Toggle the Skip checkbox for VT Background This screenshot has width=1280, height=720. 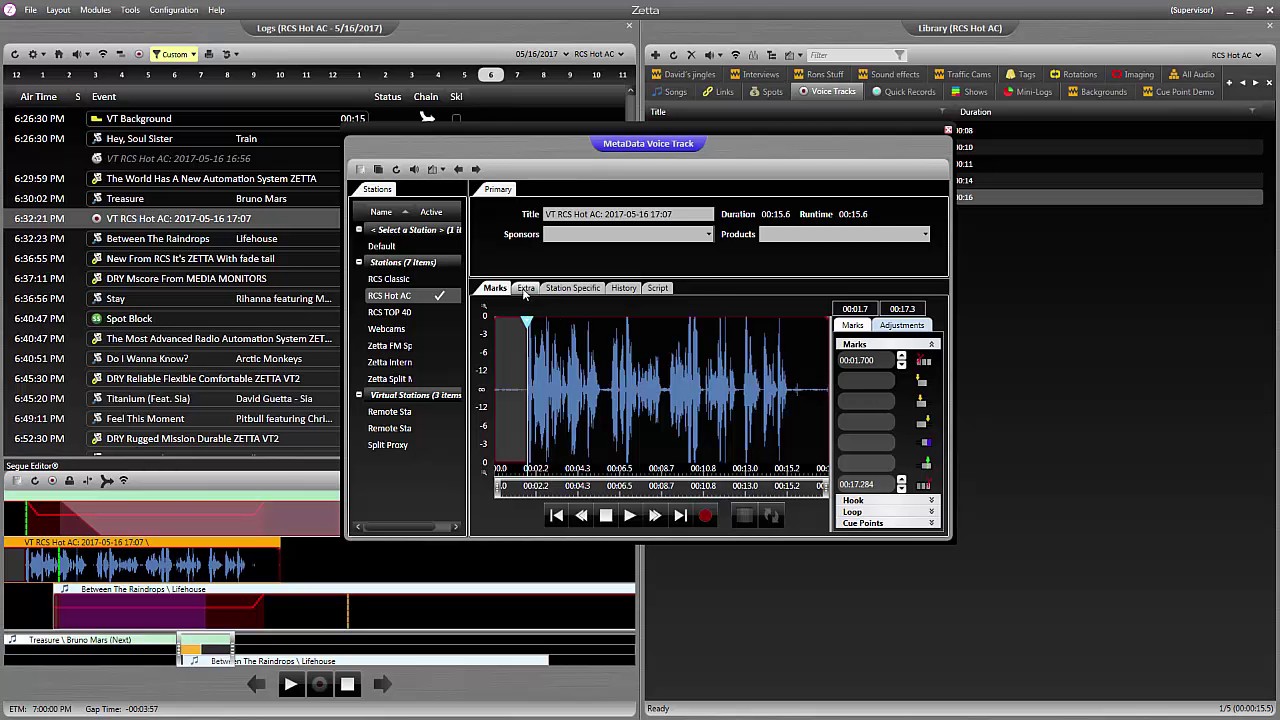point(456,119)
